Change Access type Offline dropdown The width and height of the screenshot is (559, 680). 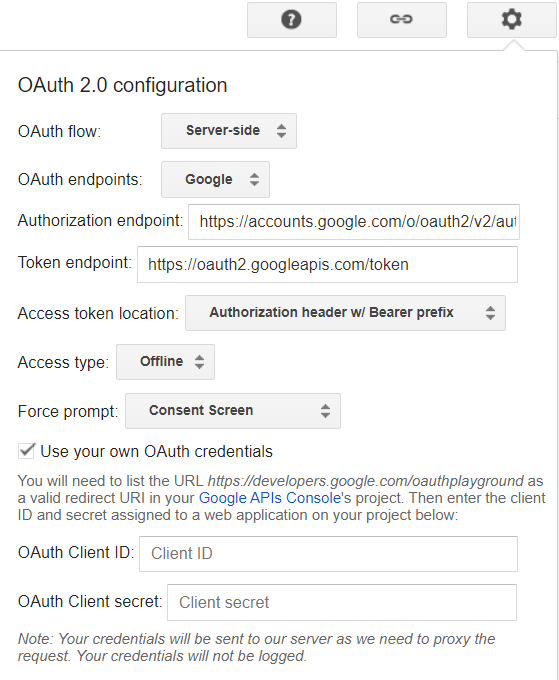[165, 362]
